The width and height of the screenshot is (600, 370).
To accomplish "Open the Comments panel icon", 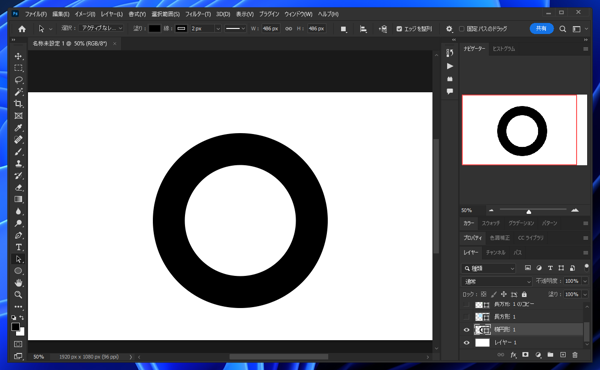I will click(x=450, y=91).
